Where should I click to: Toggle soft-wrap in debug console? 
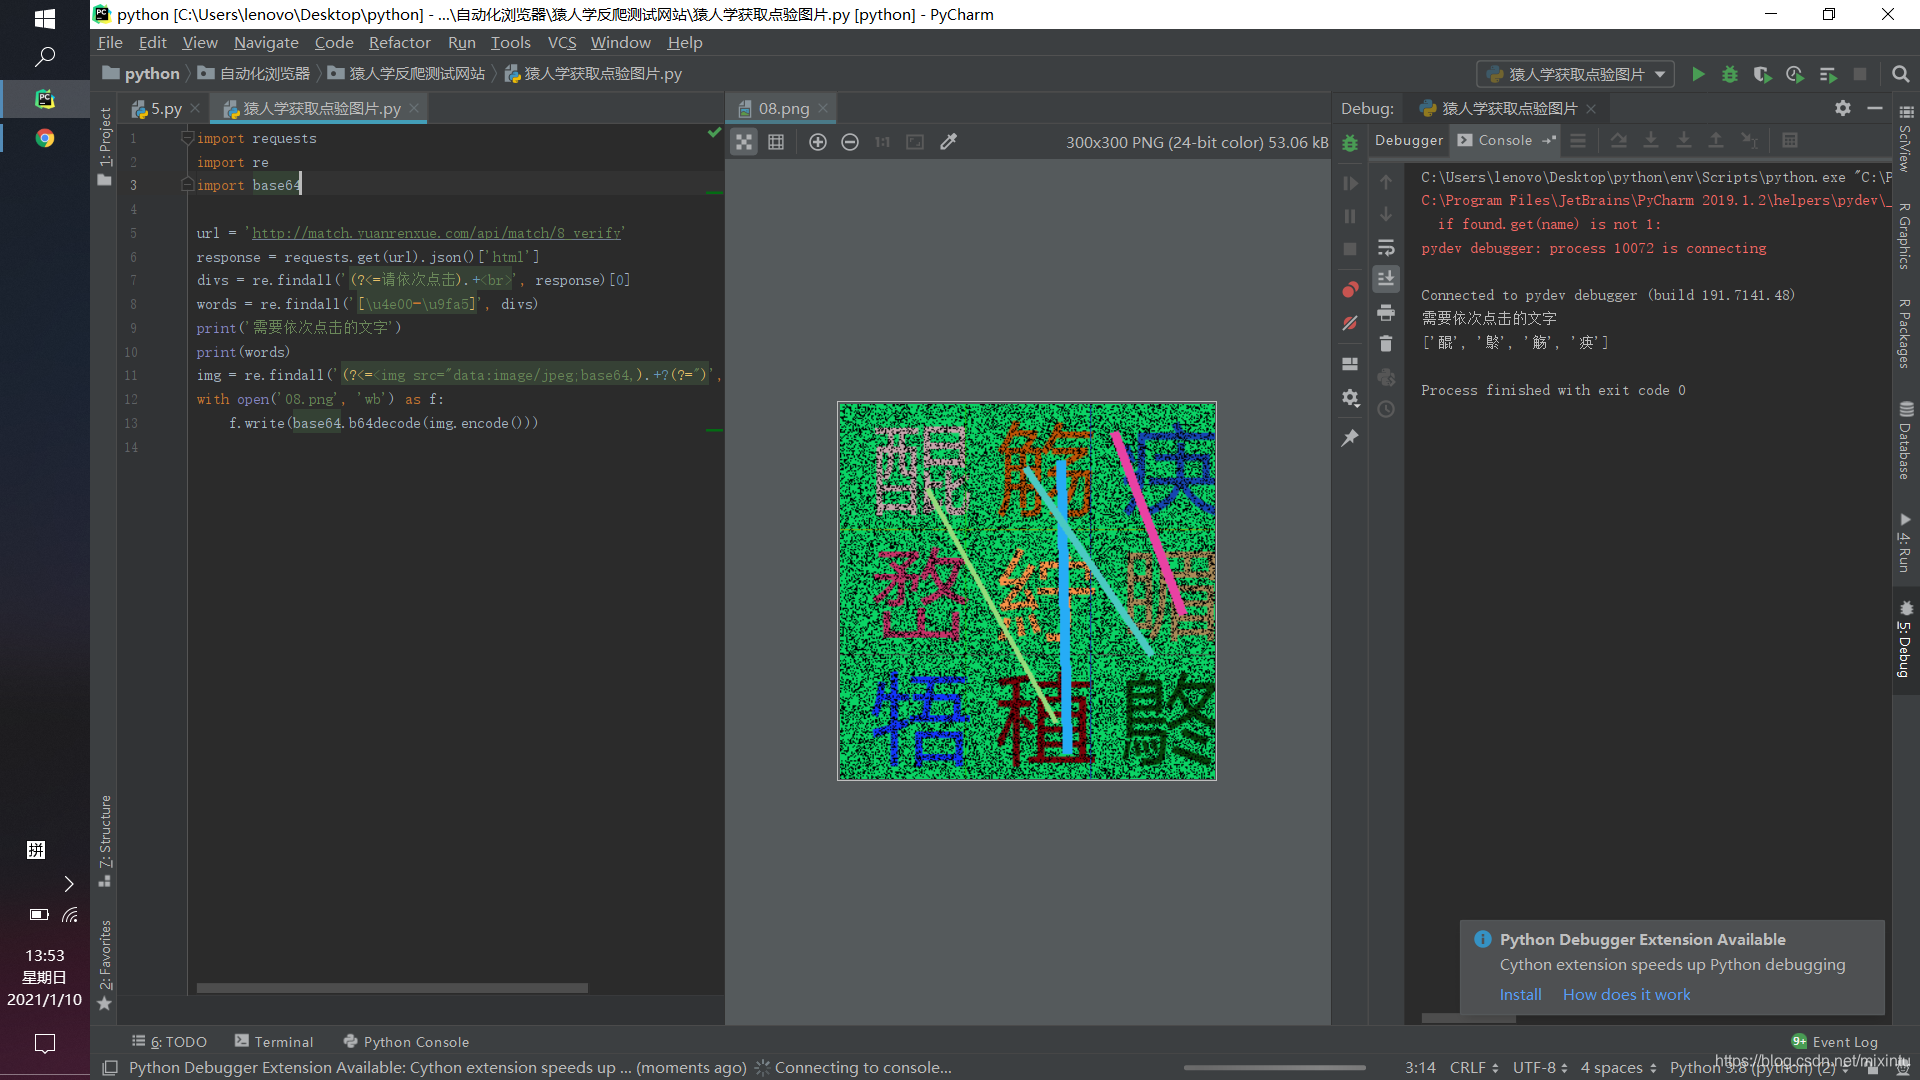pyautogui.click(x=1386, y=247)
